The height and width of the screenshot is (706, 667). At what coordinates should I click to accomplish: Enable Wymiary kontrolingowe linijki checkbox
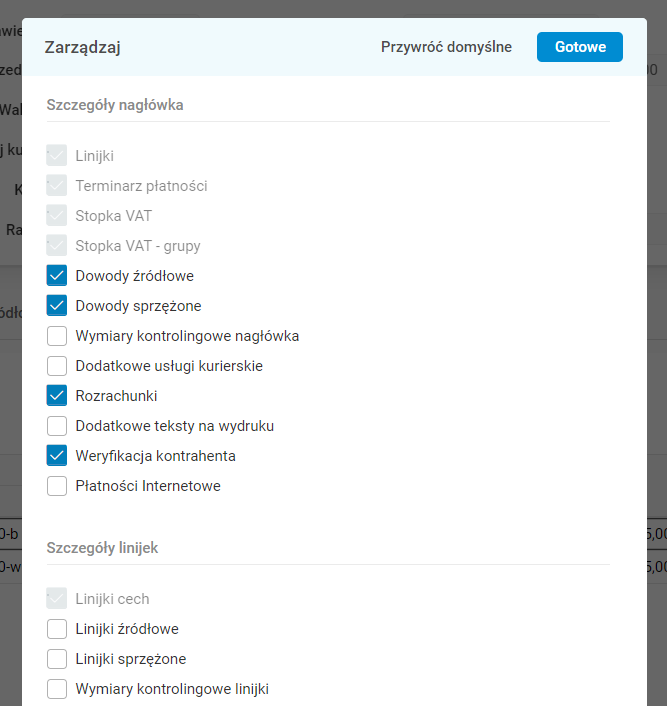57,689
